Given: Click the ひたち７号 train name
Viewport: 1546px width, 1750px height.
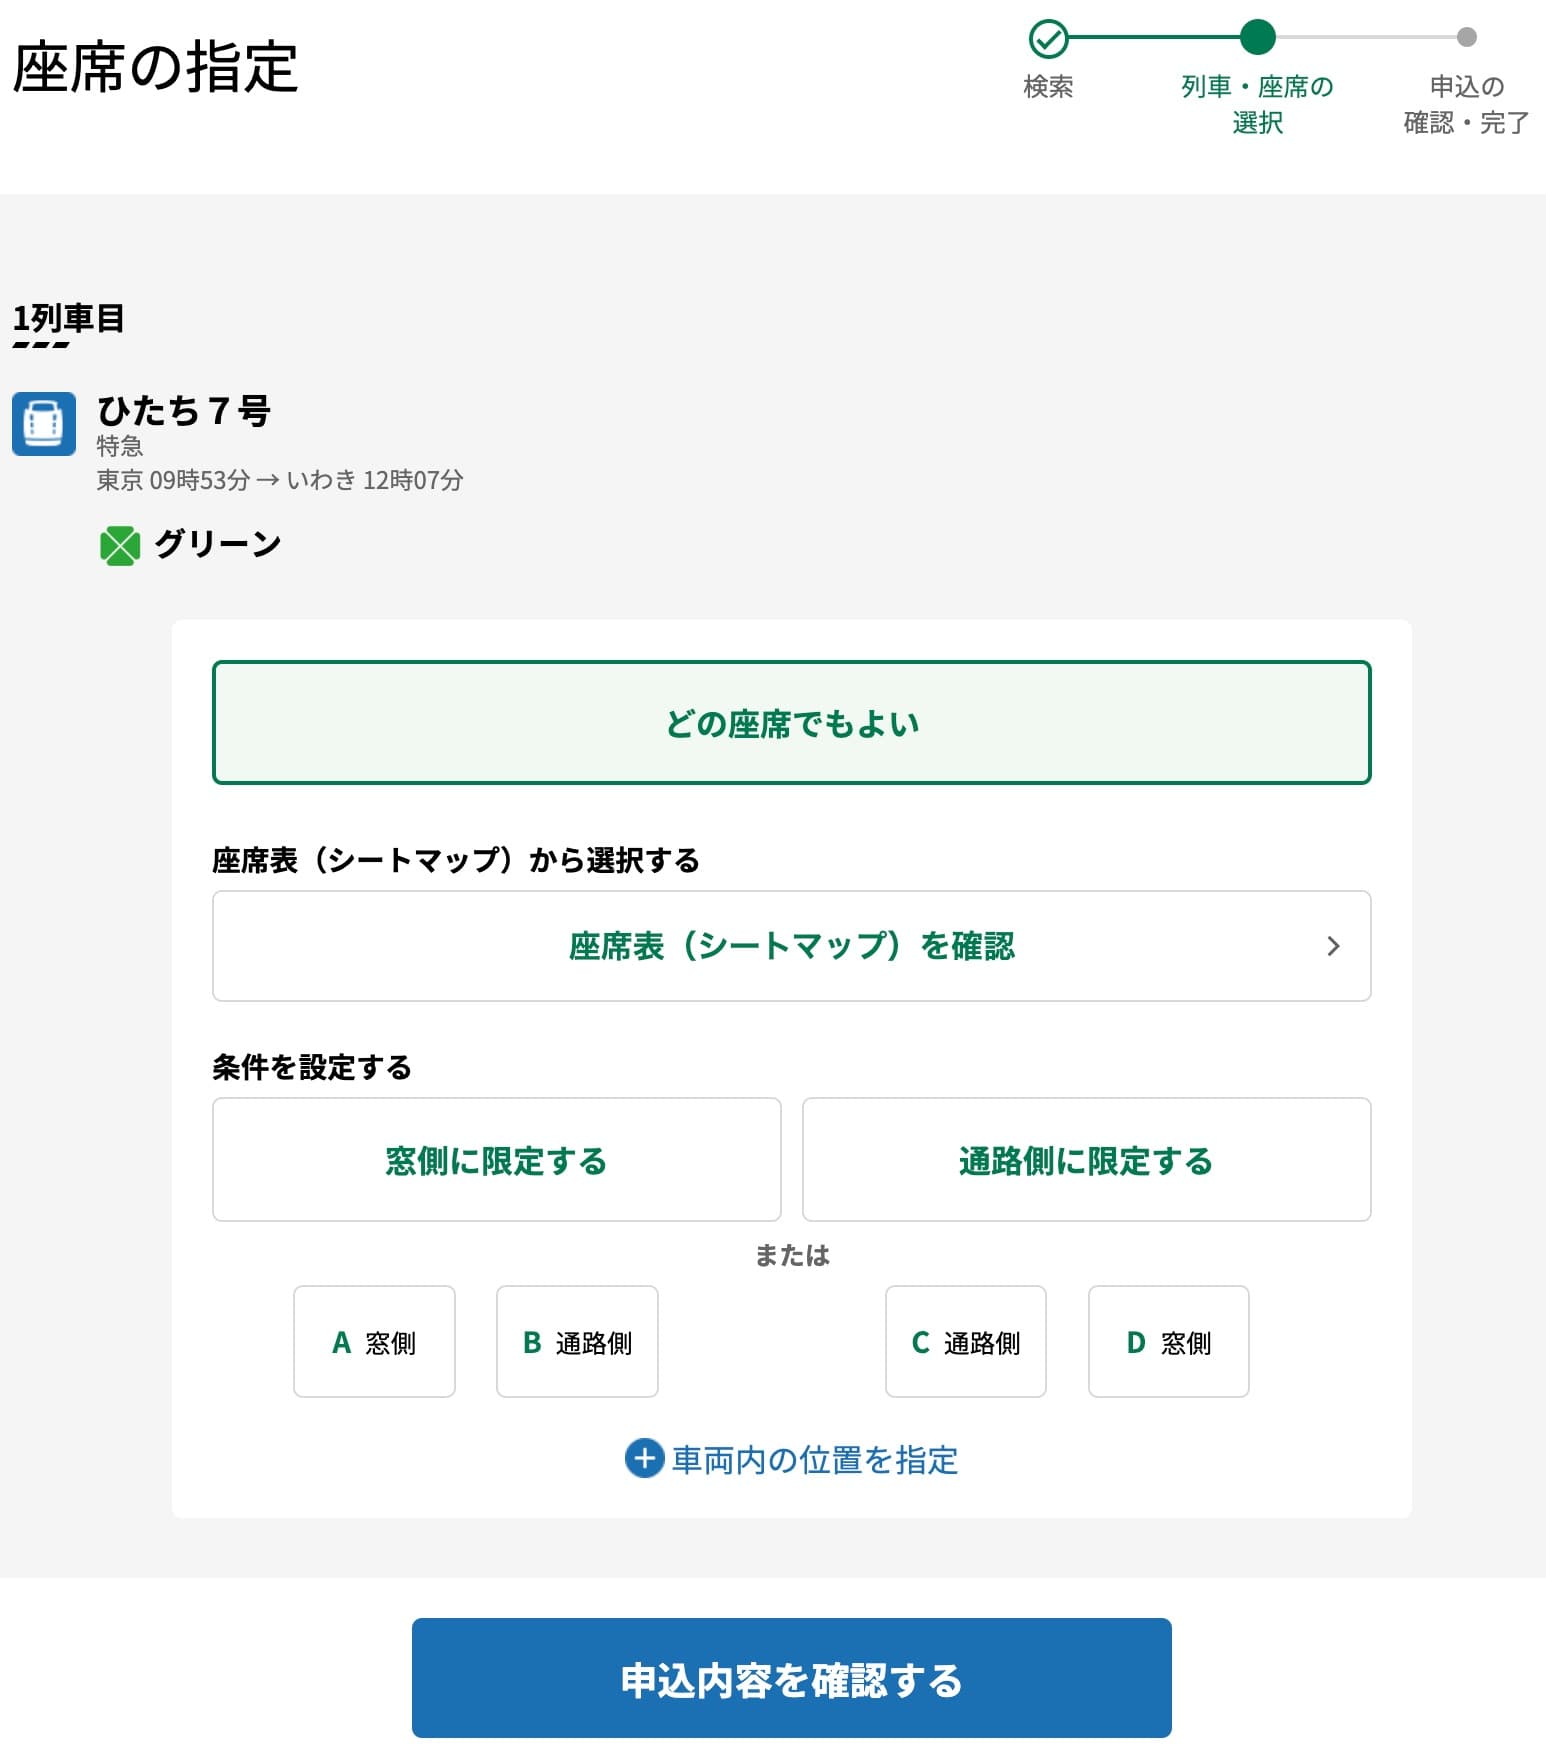Looking at the screenshot, I should pyautogui.click(x=183, y=410).
